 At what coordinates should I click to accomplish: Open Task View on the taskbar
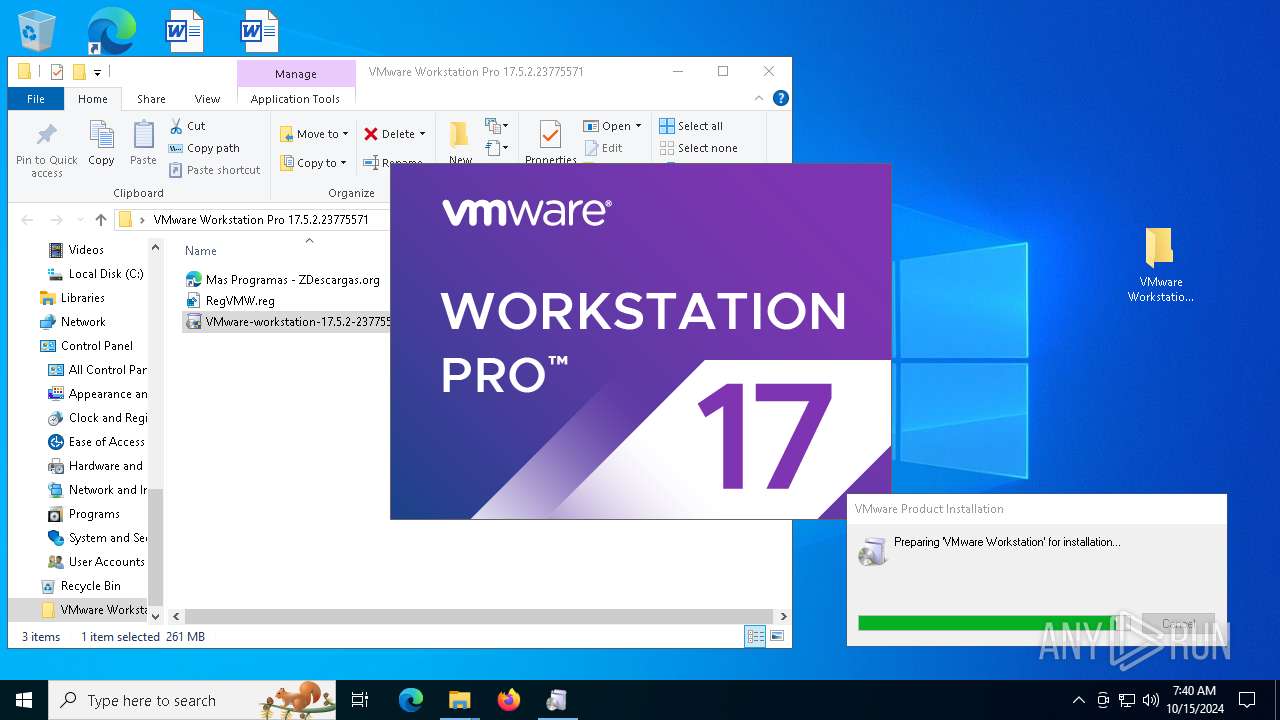(x=360, y=700)
